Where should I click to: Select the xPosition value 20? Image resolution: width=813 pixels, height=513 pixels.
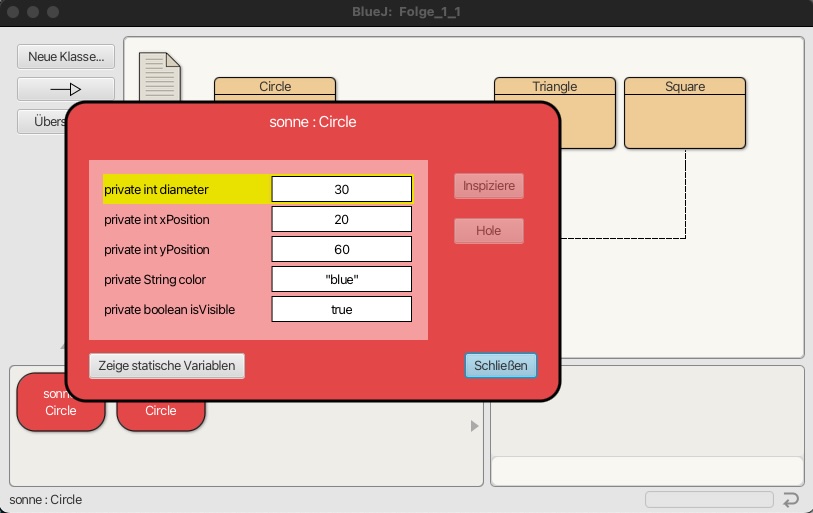[x=341, y=219]
